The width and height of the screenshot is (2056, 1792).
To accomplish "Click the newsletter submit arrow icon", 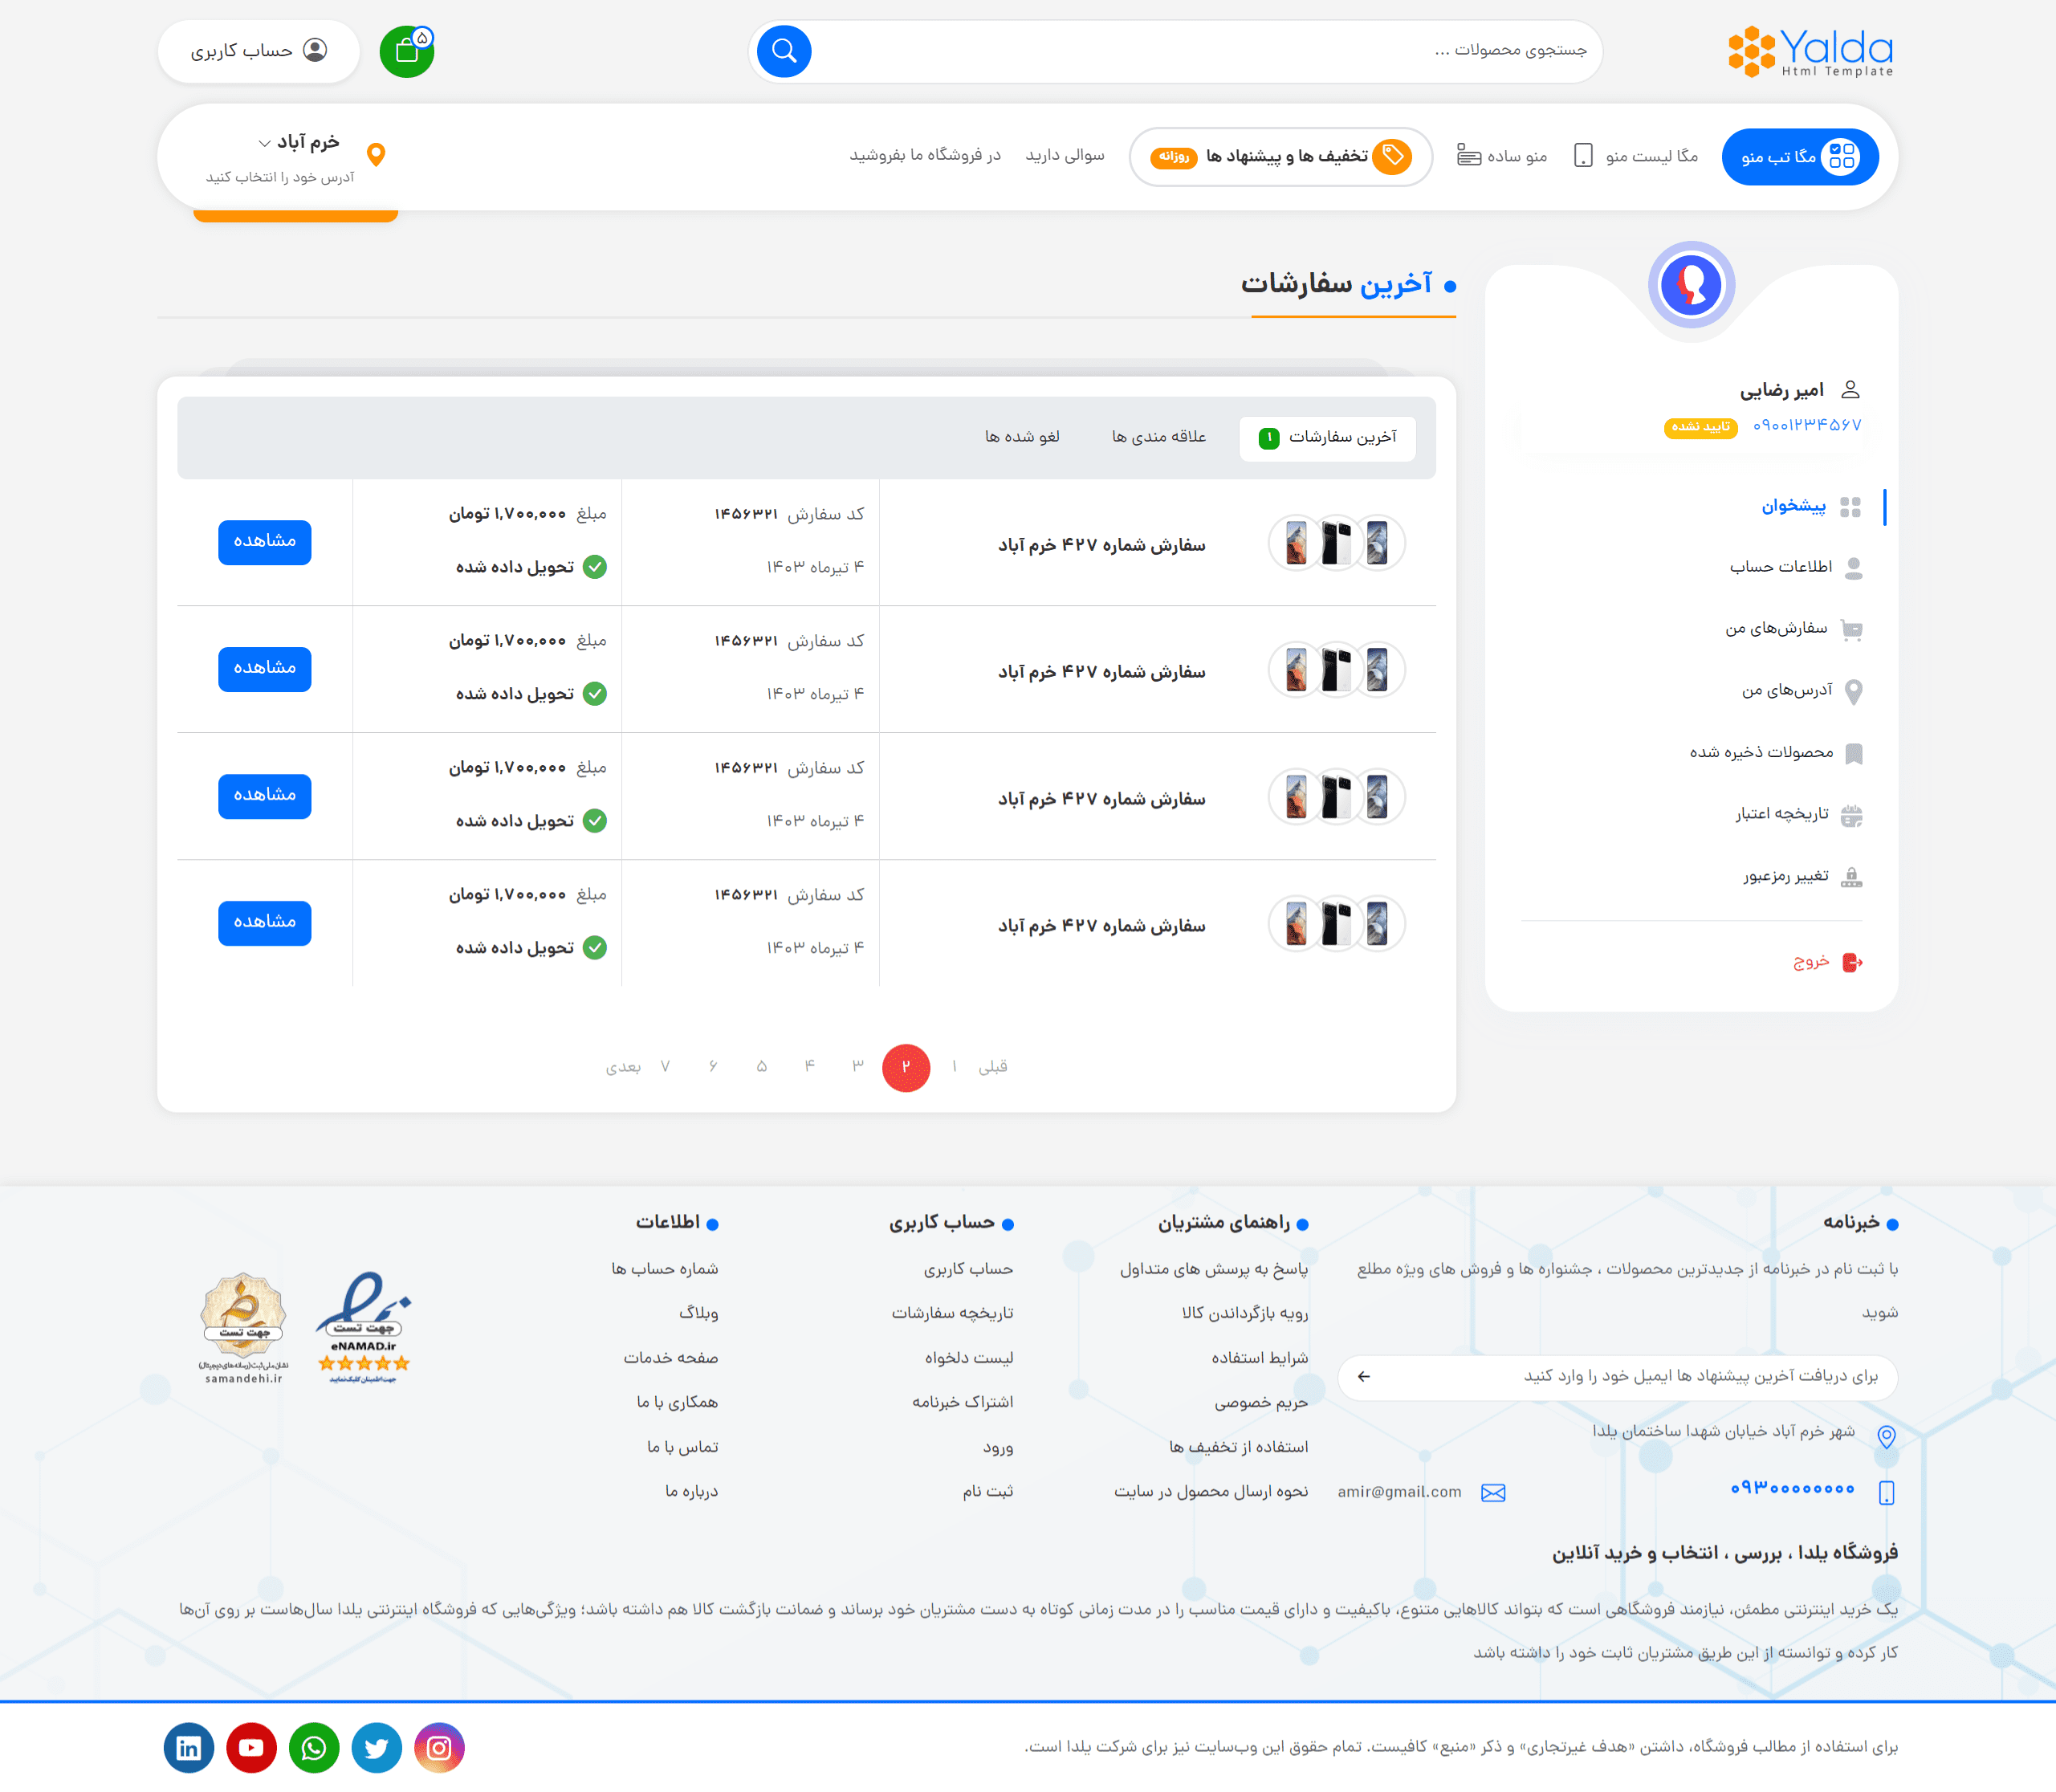I will (x=1364, y=1377).
